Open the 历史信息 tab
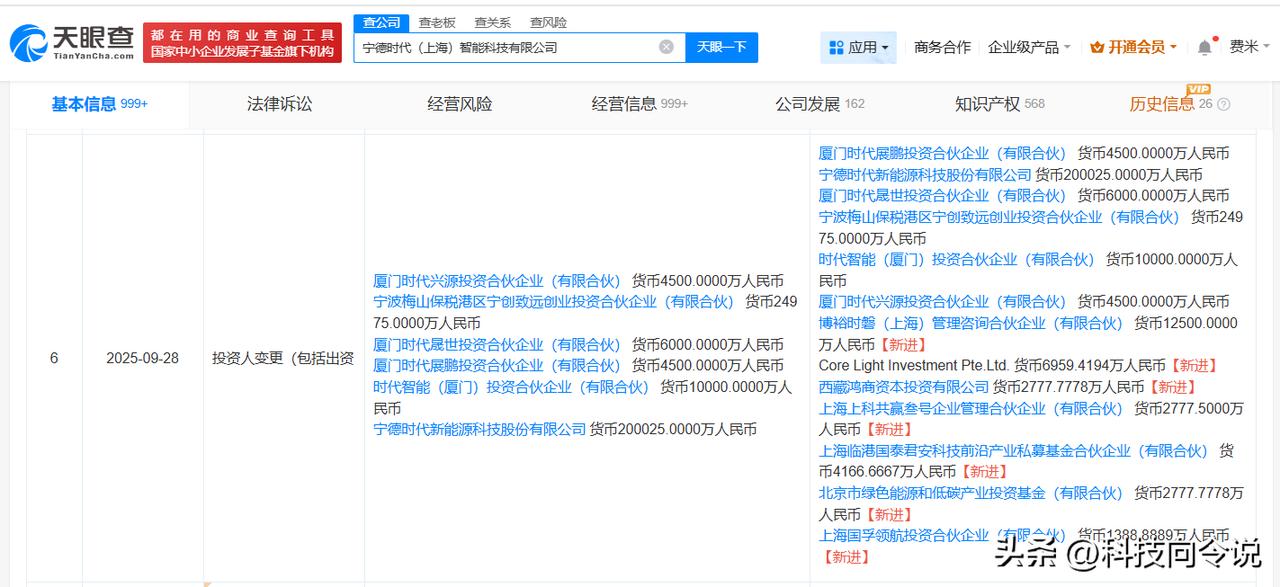Image resolution: width=1280 pixels, height=587 pixels. click(x=1171, y=104)
